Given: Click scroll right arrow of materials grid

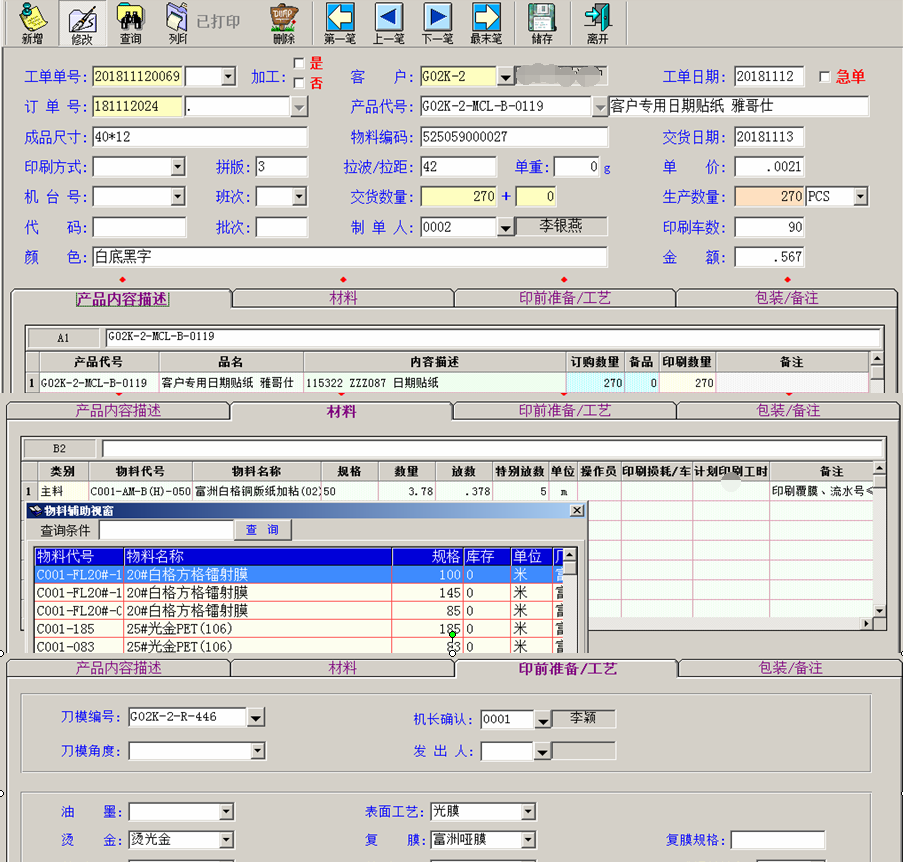Looking at the screenshot, I should [867, 624].
